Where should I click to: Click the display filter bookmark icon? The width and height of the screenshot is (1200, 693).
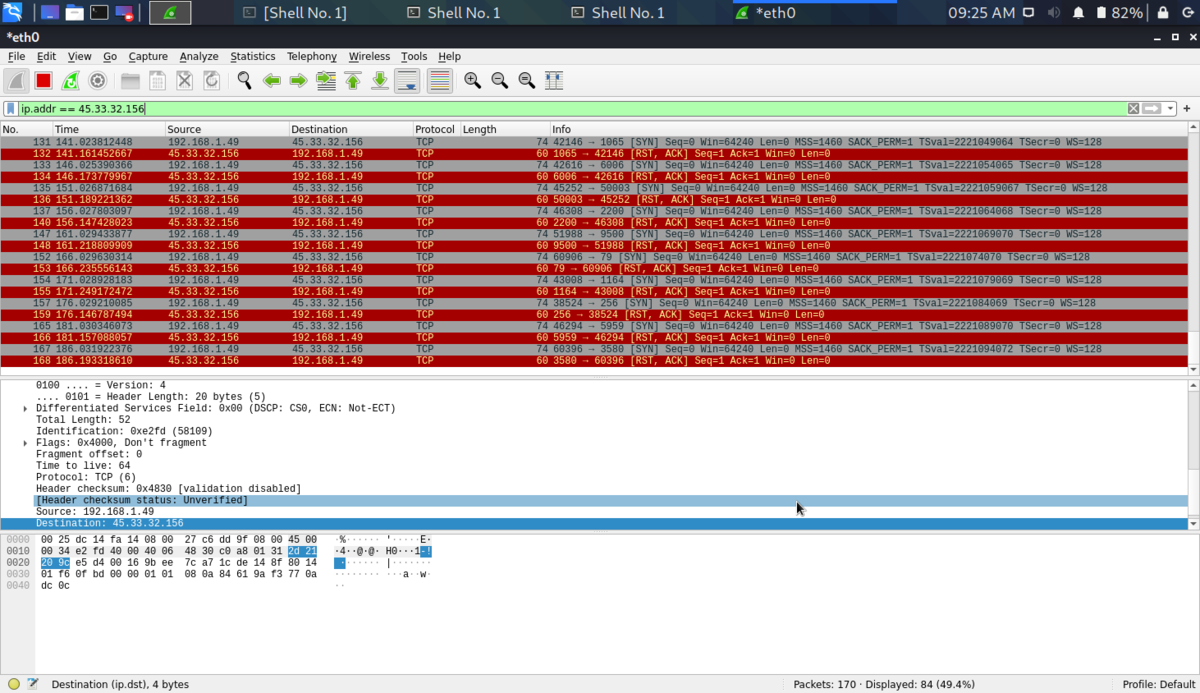tap(10, 108)
